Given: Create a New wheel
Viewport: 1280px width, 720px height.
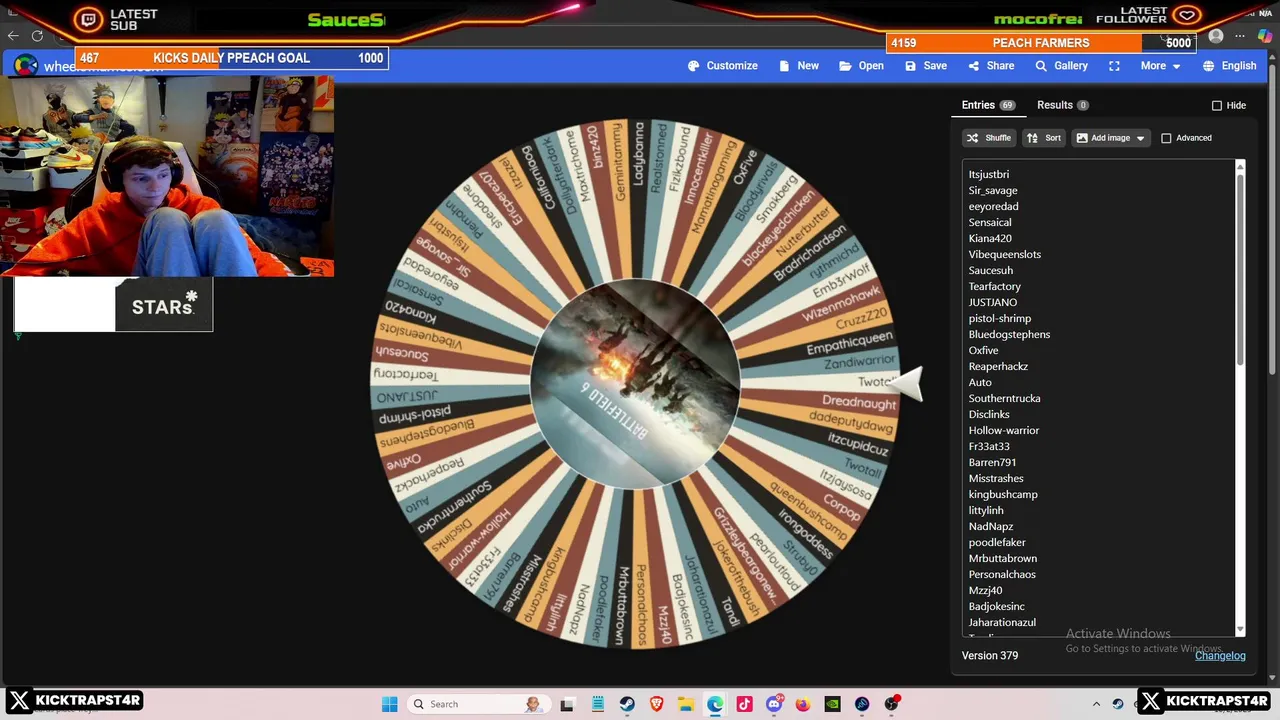Looking at the screenshot, I should [797, 66].
